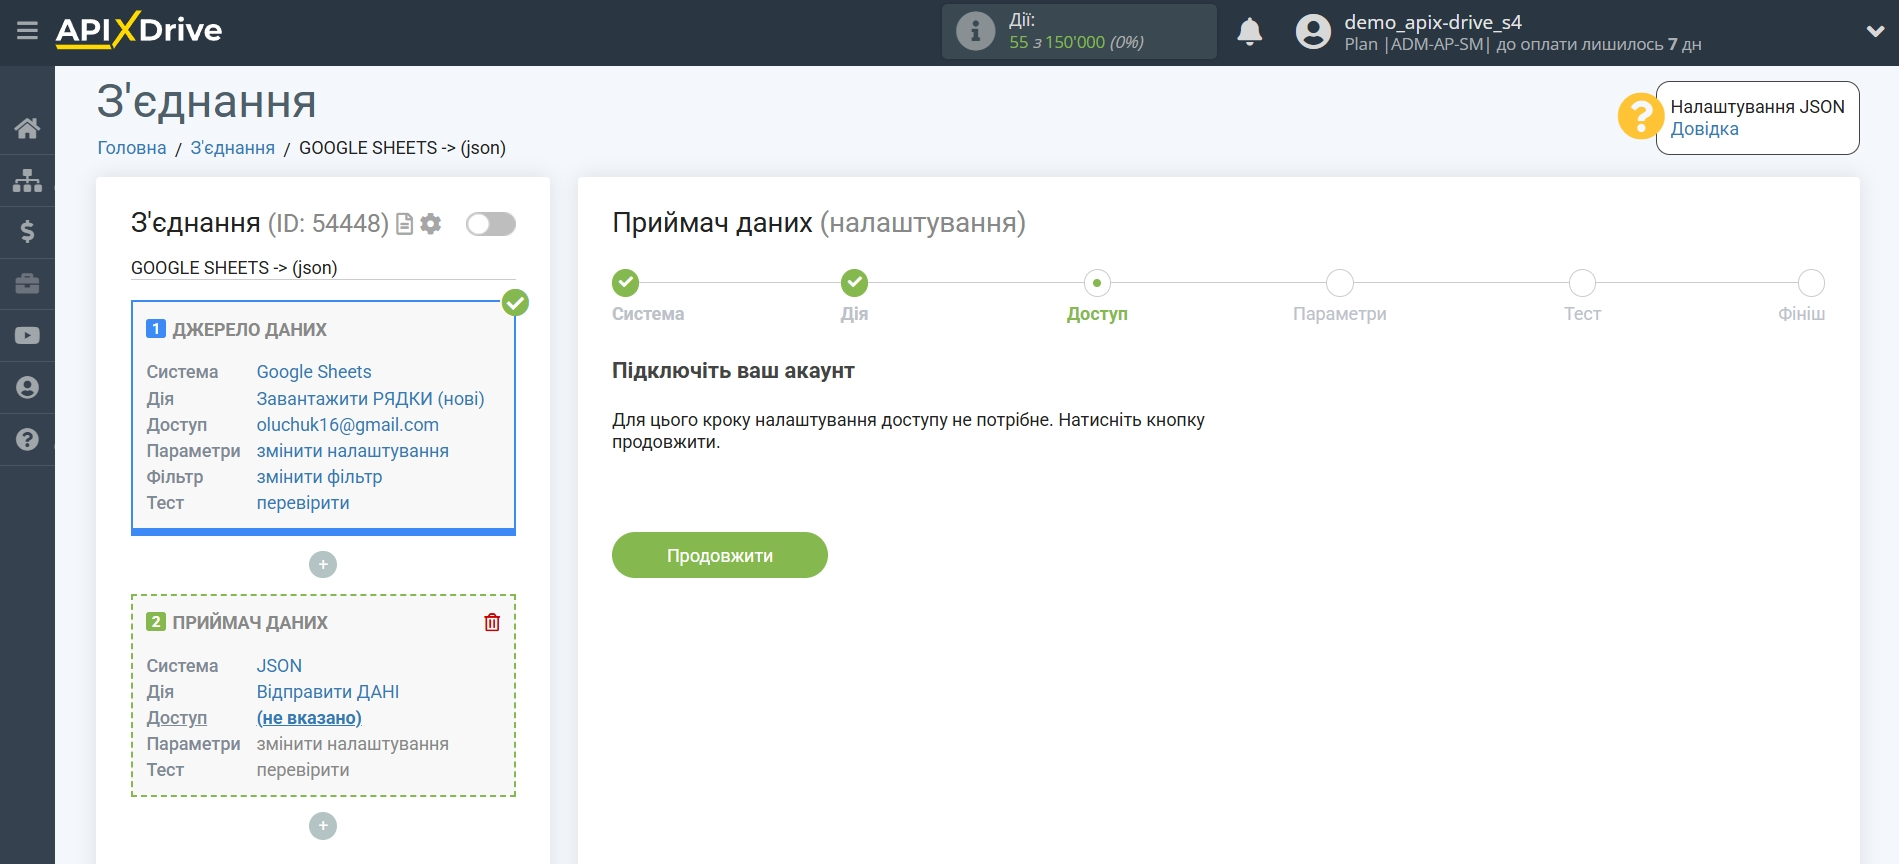
Task: Open Завантажити РЯДКИ (нові) action link
Action: point(370,399)
